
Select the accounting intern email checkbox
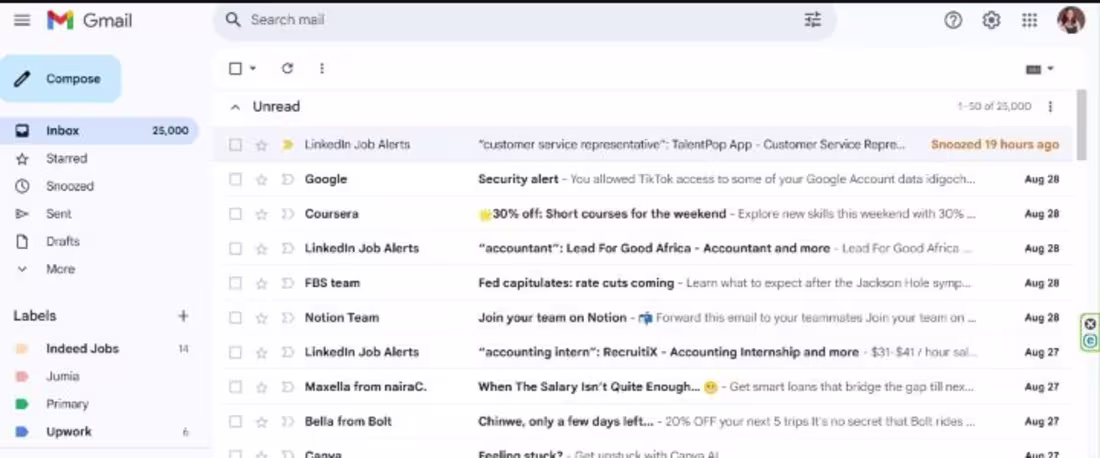[236, 352]
